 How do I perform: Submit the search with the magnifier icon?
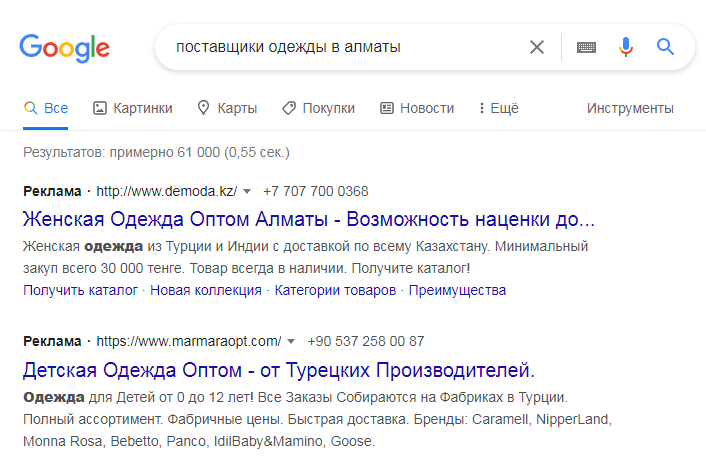tap(665, 47)
